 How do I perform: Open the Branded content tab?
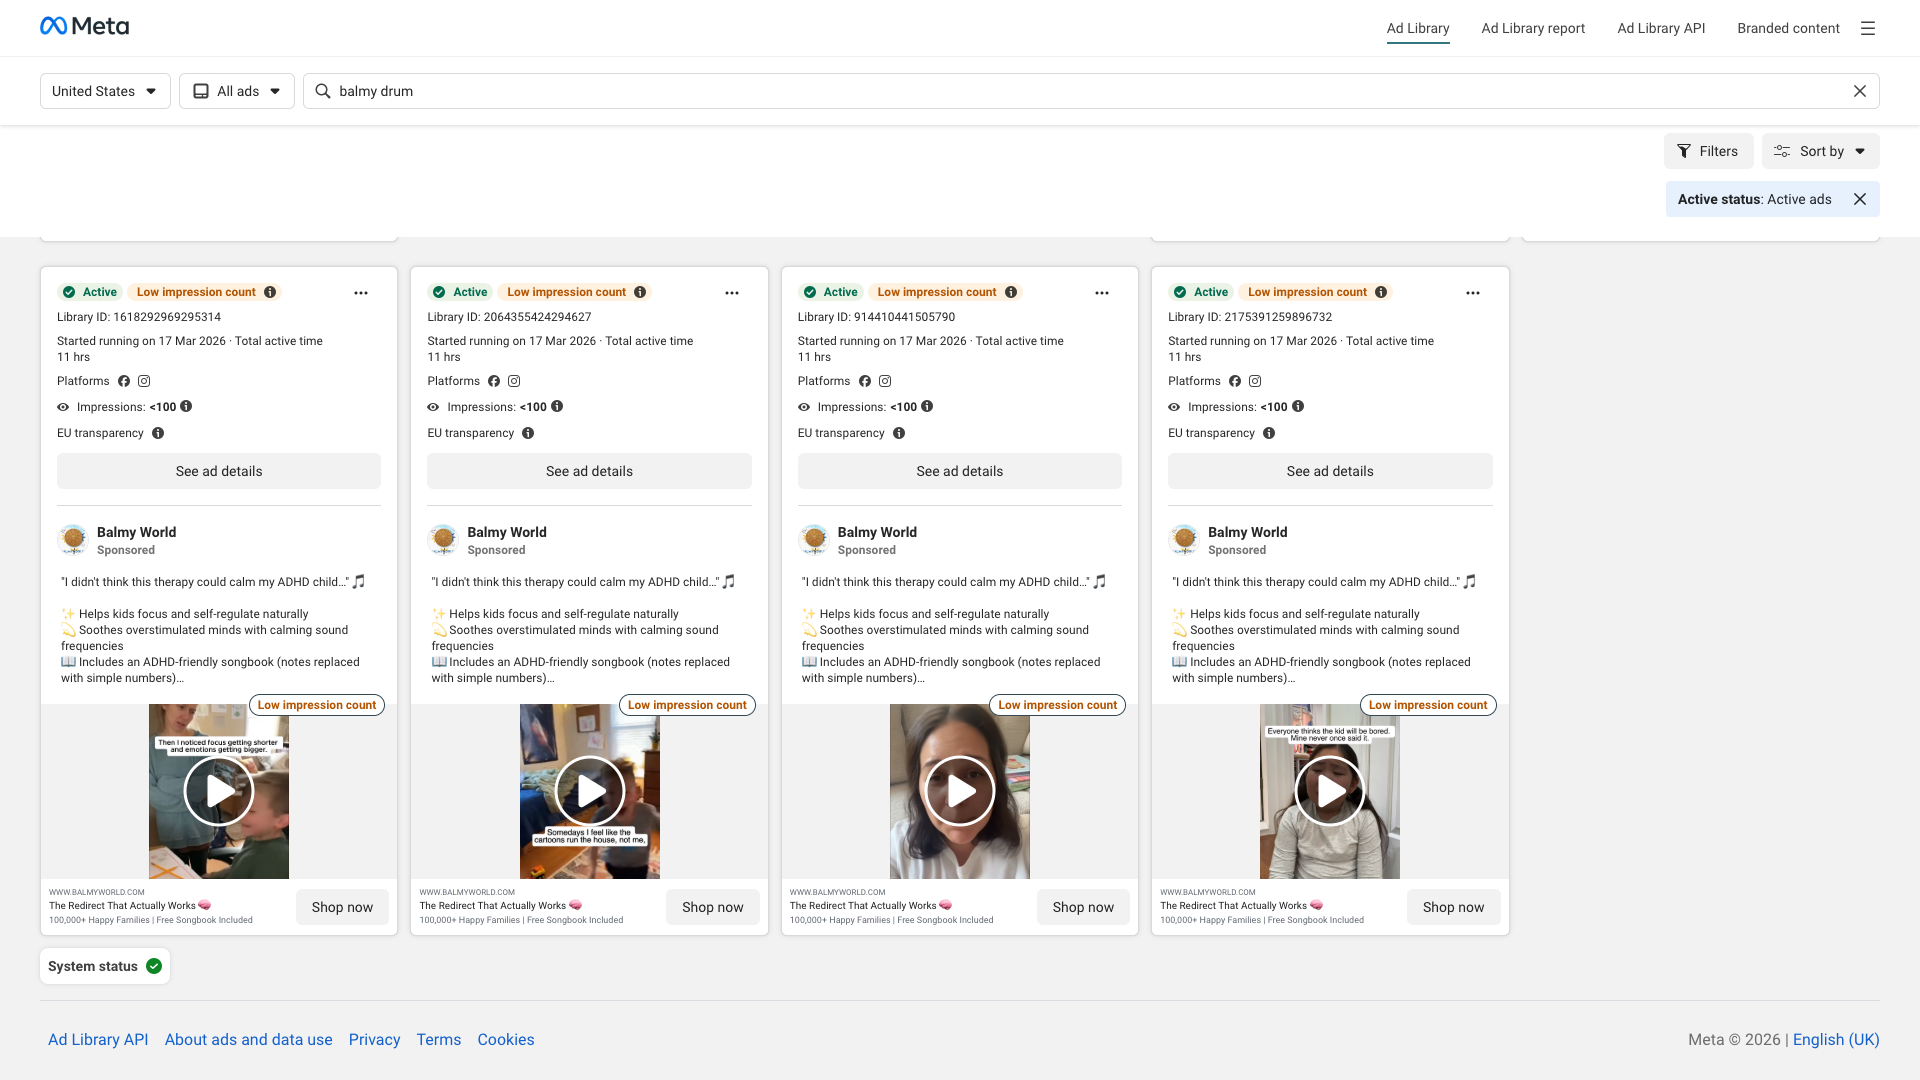(x=1788, y=28)
